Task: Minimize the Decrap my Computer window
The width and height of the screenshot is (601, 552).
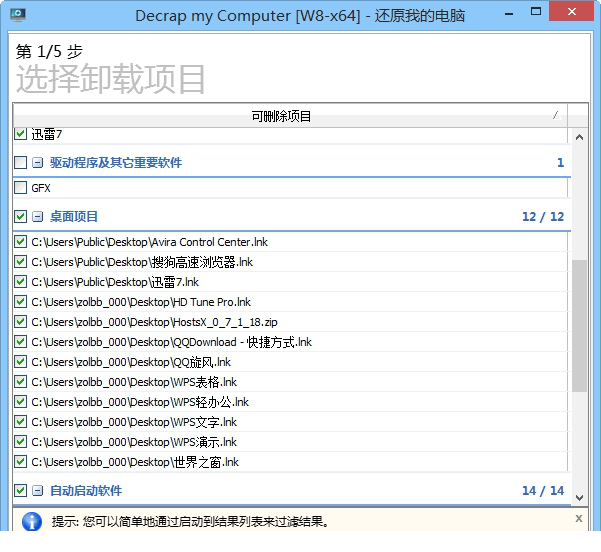Action: pyautogui.click(x=509, y=13)
